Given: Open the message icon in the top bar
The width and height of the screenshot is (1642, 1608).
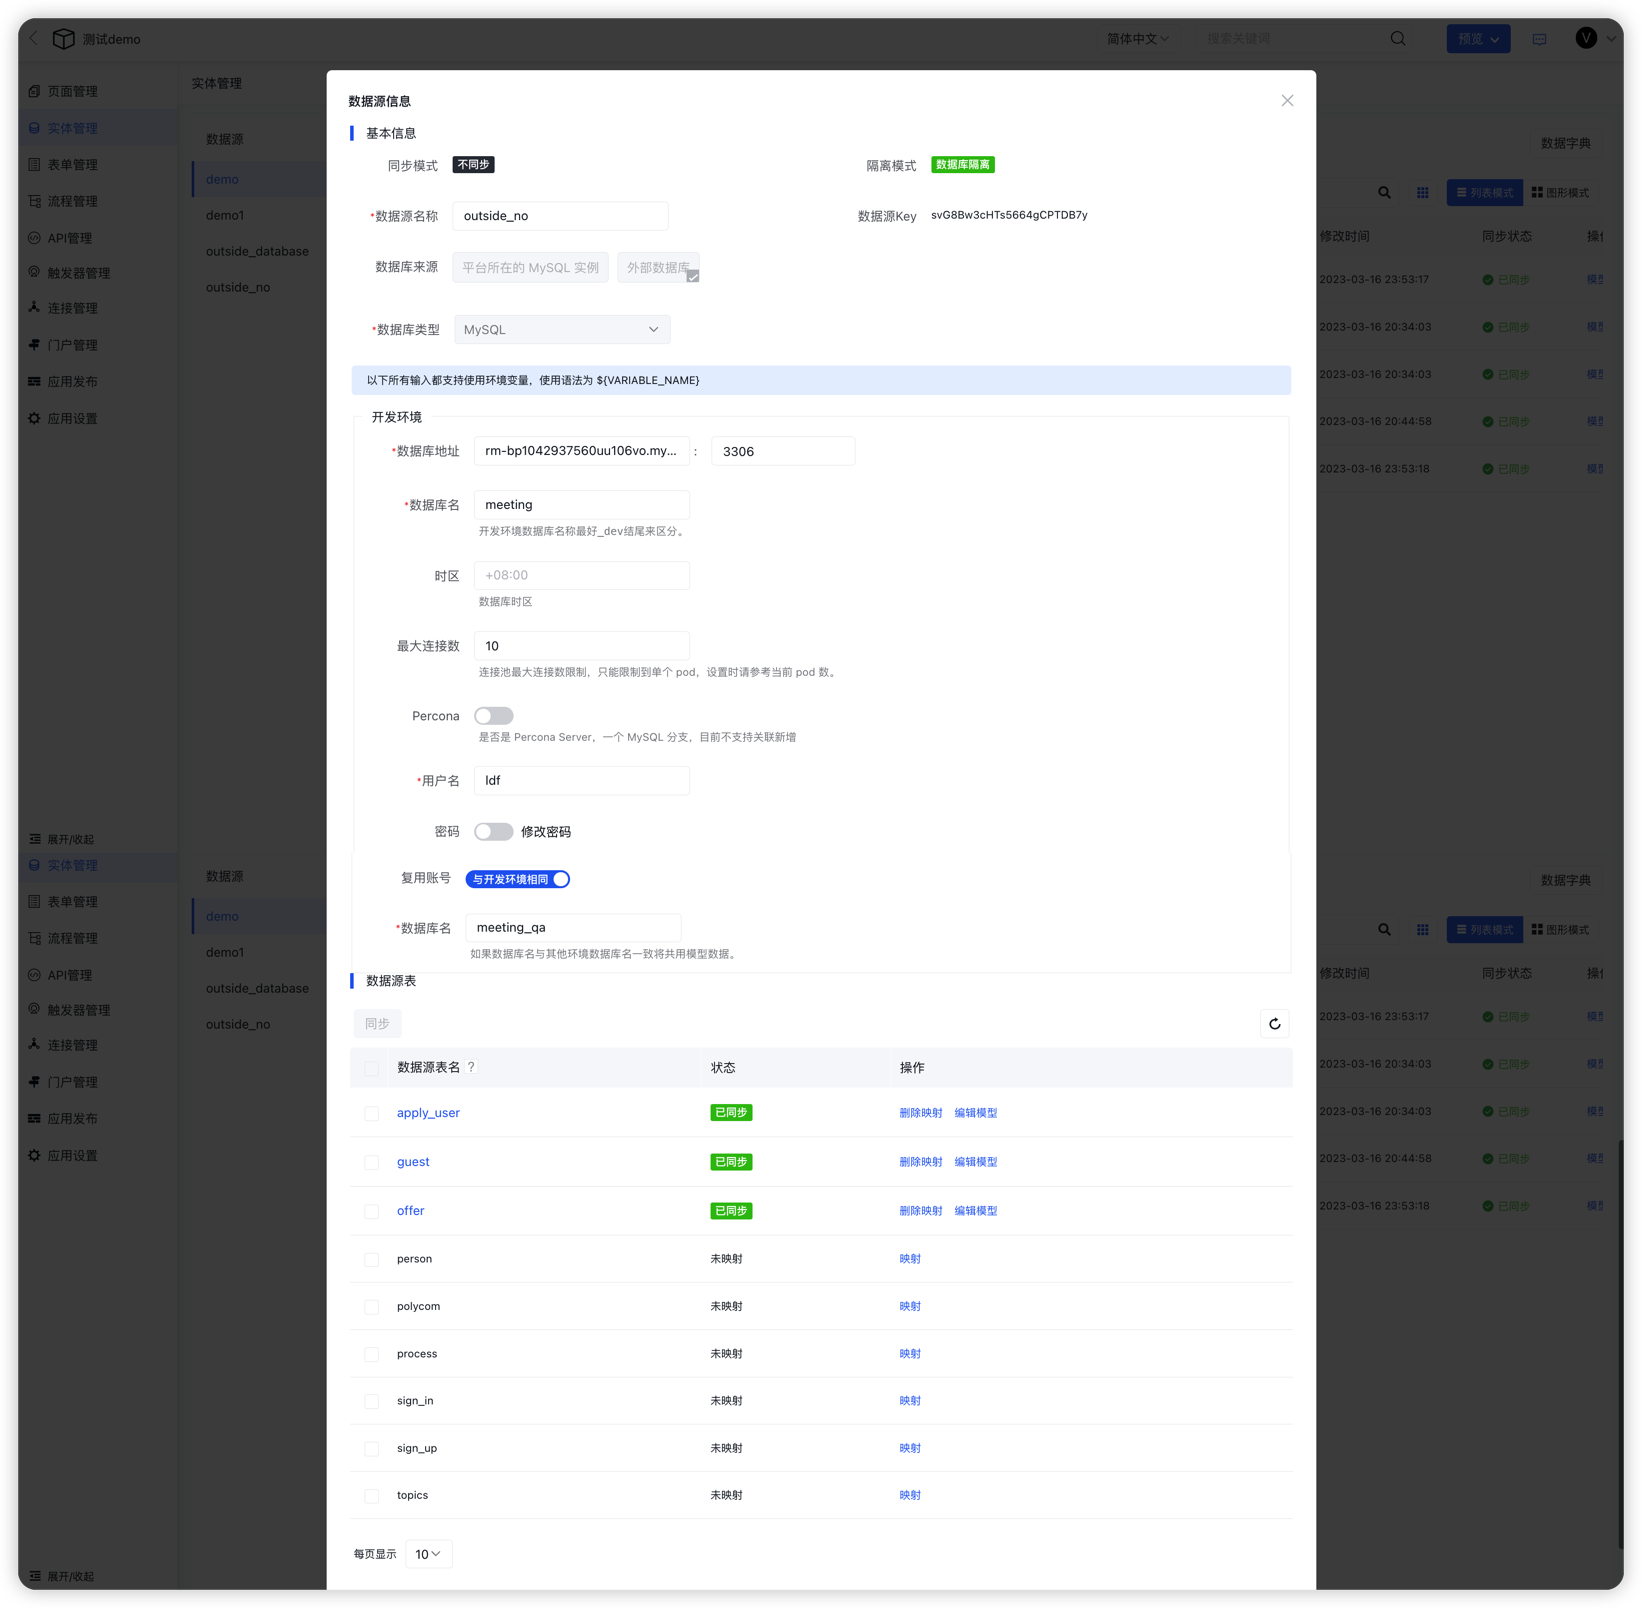Looking at the screenshot, I should click(x=1539, y=39).
